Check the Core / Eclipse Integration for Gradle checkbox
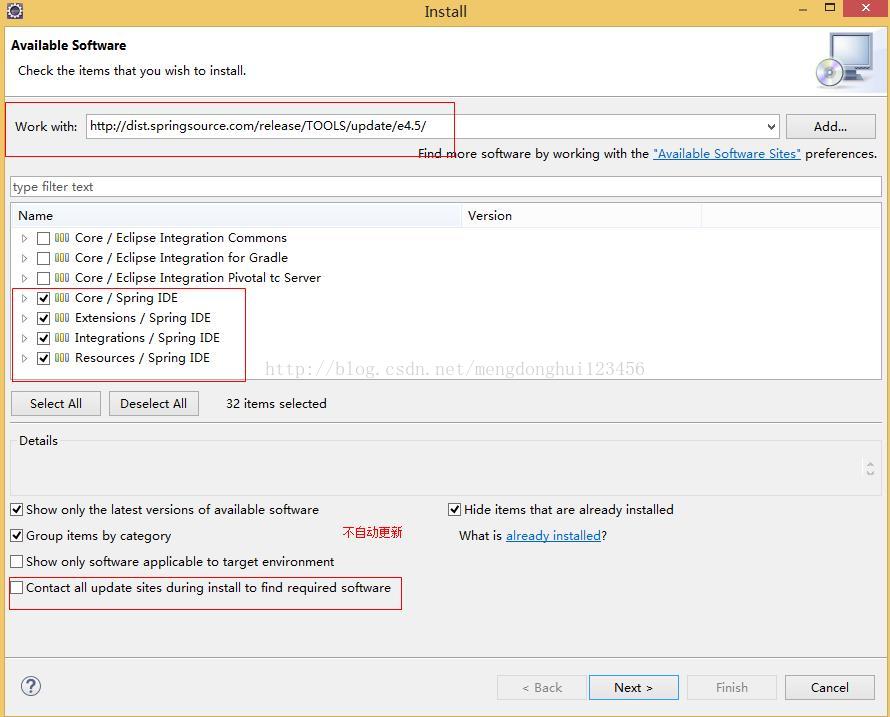The height and width of the screenshot is (717, 890). (43, 258)
